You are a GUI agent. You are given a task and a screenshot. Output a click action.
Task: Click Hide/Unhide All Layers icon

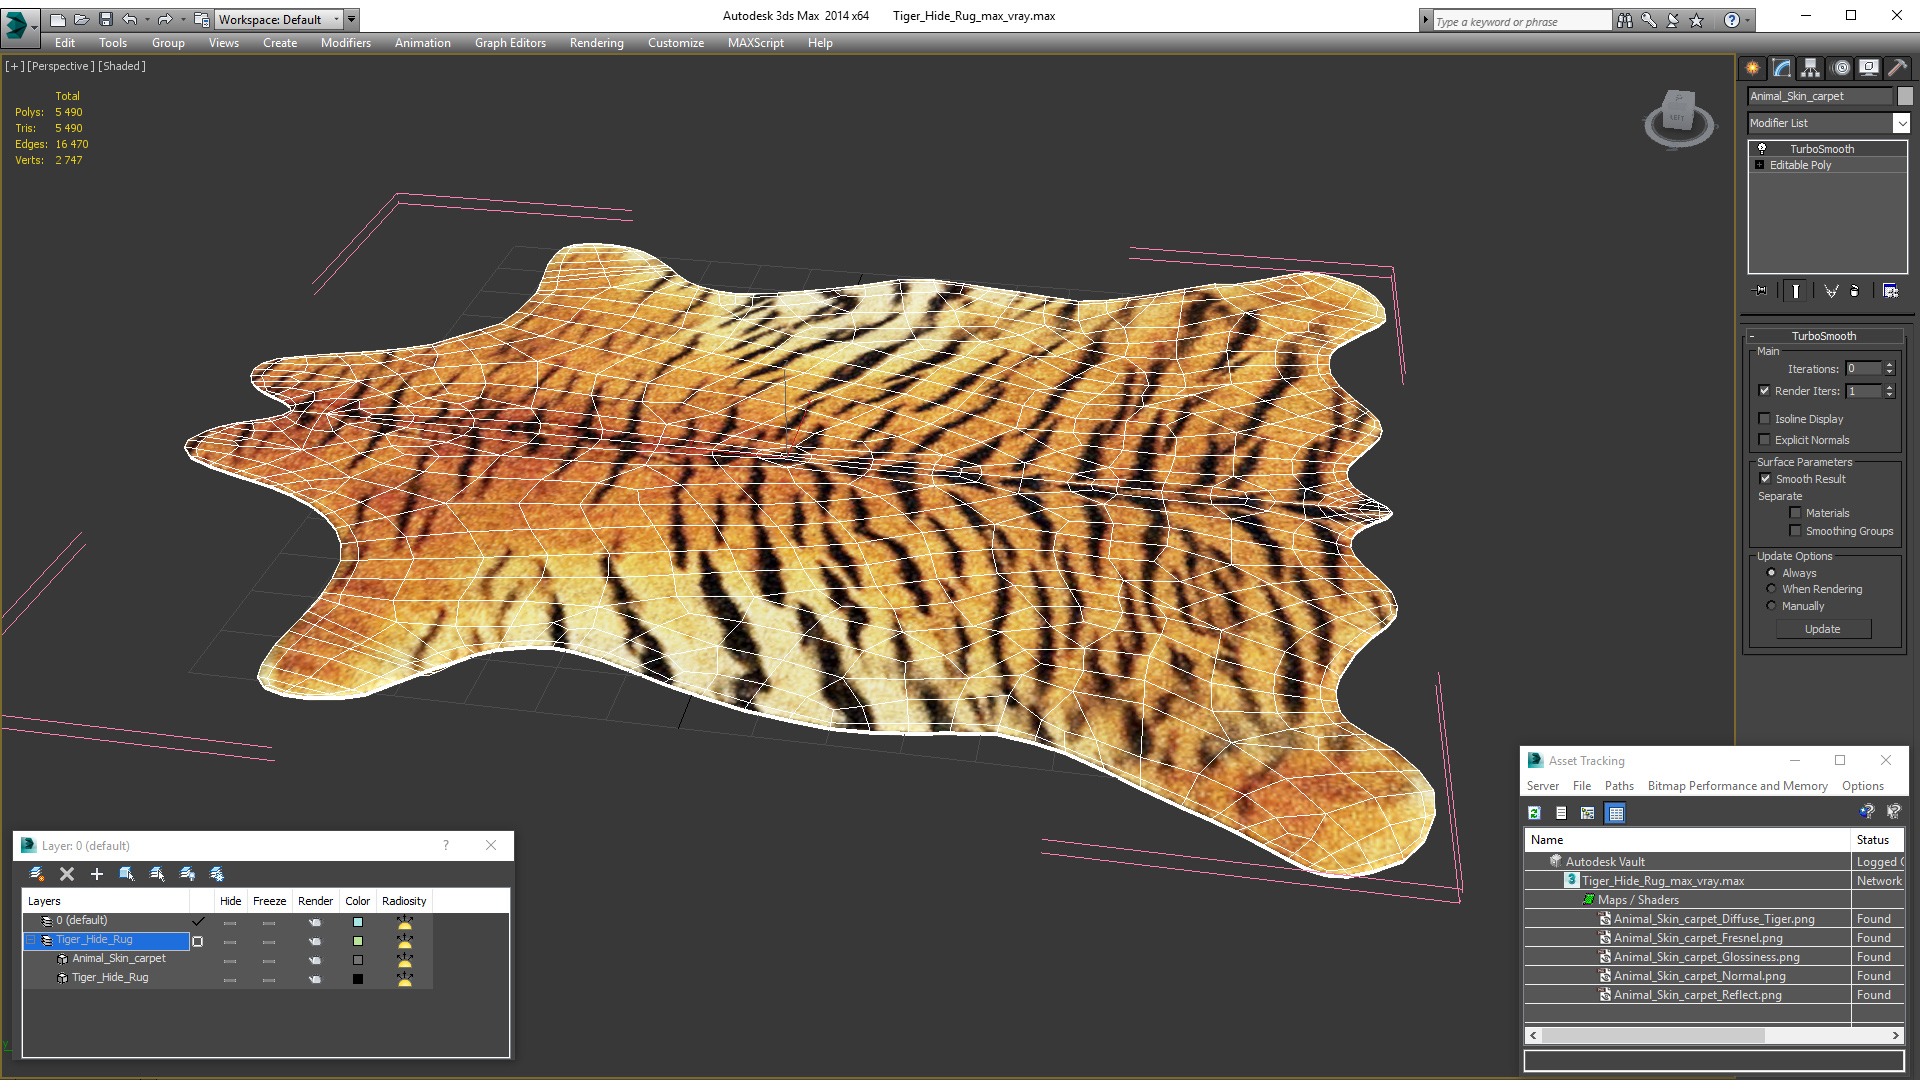(x=187, y=874)
